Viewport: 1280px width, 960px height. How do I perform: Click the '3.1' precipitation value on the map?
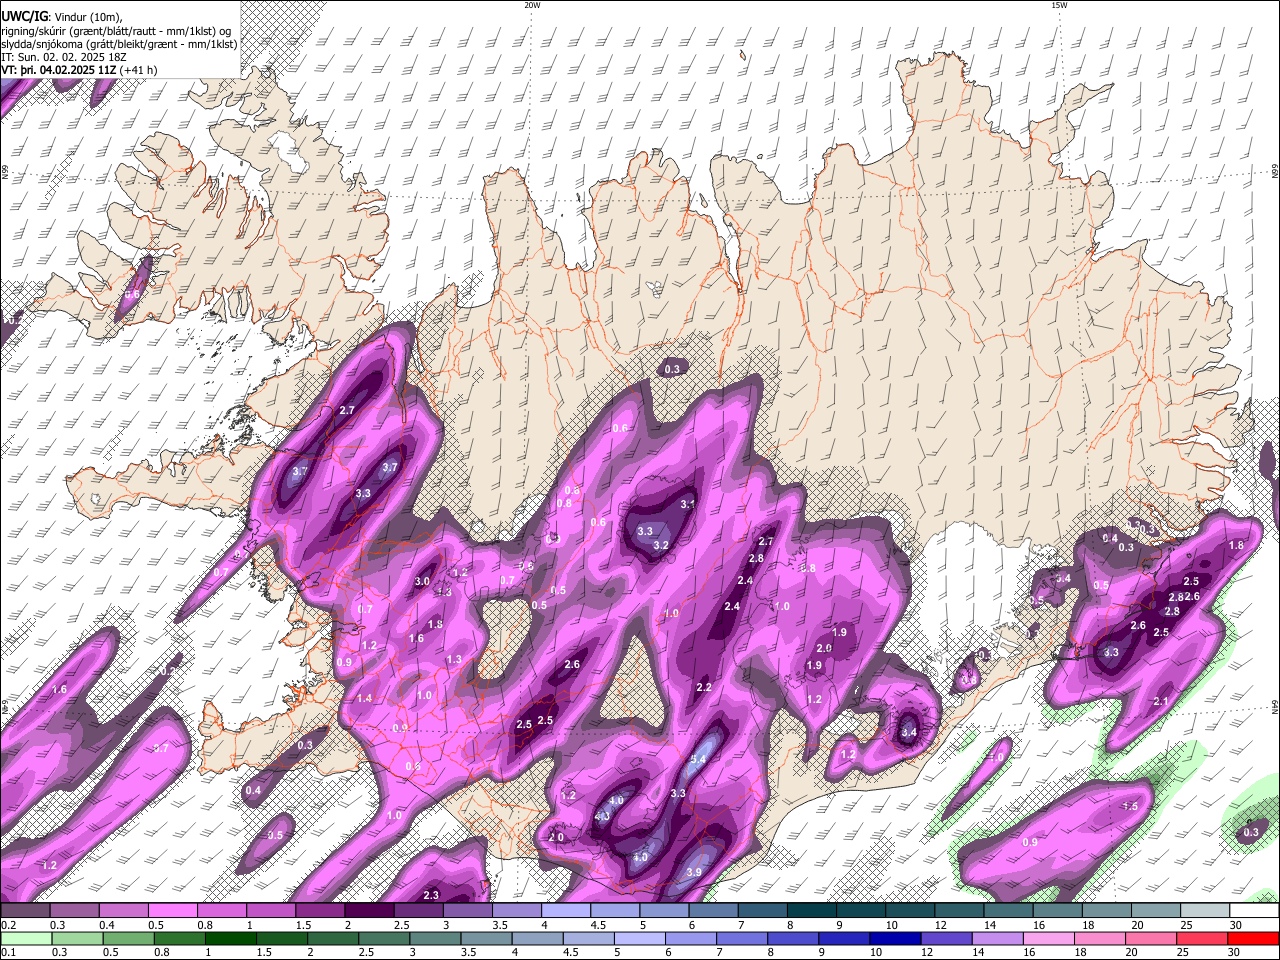tap(688, 505)
